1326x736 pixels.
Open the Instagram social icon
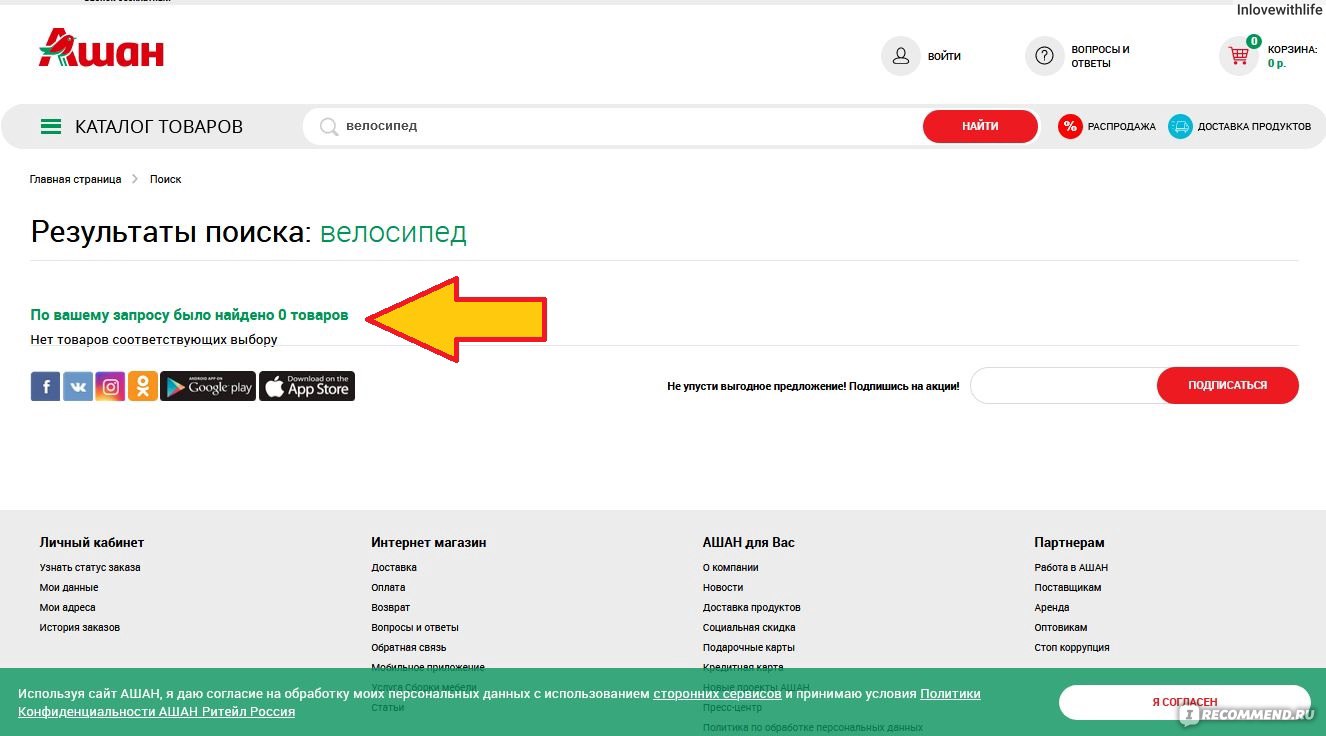pos(110,386)
